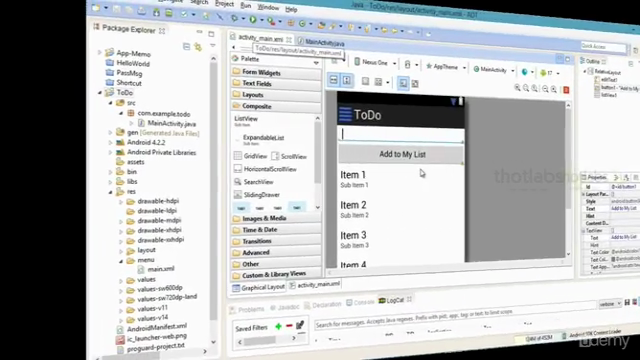This screenshot has width=640, height=360.
Task: Expand the Android 4.2.2 library node
Action: (x=110, y=142)
